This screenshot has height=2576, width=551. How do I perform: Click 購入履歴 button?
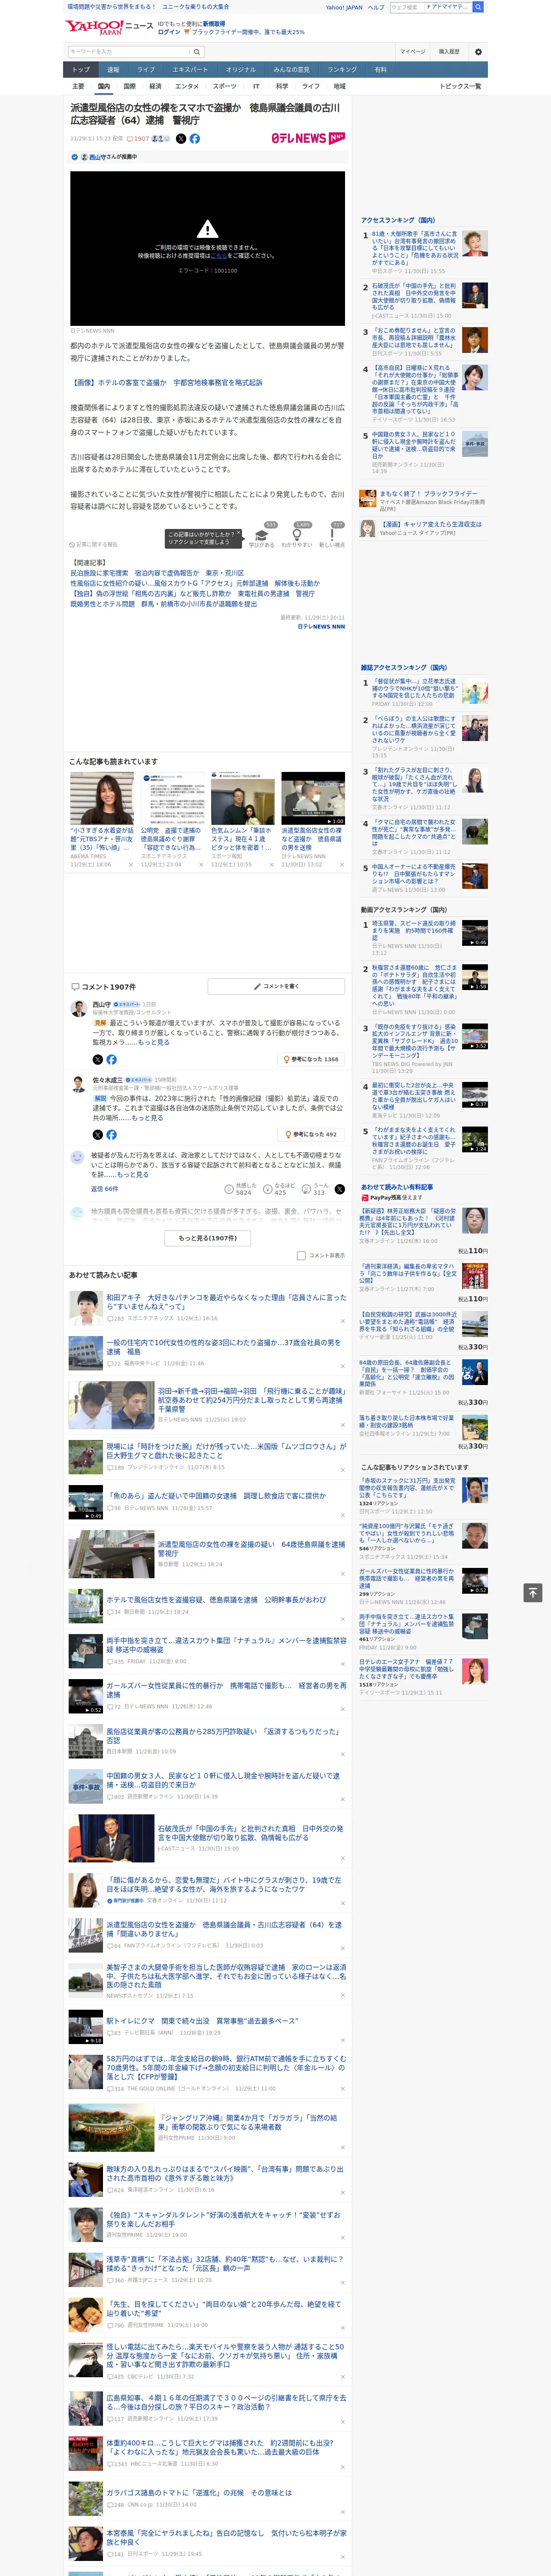pyautogui.click(x=449, y=51)
